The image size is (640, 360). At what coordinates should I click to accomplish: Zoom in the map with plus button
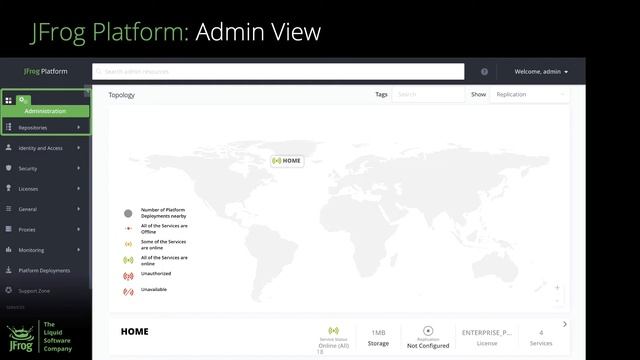point(557,288)
